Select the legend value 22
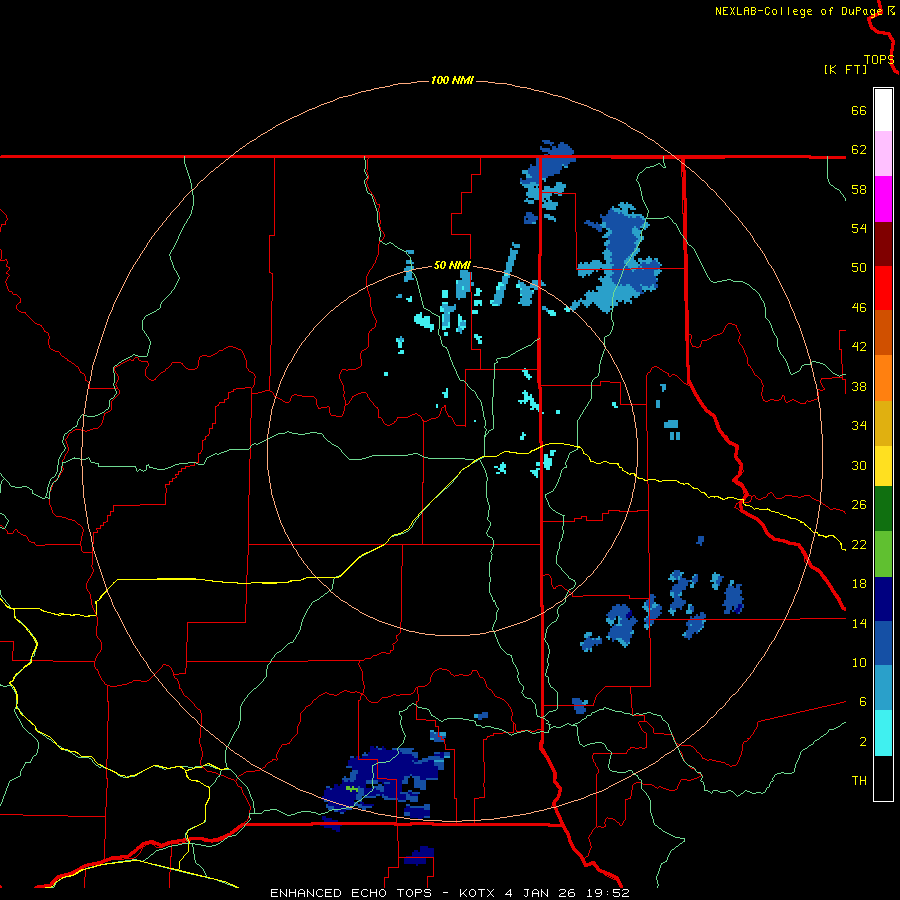Viewport: 900px width, 900px height. pos(859,544)
